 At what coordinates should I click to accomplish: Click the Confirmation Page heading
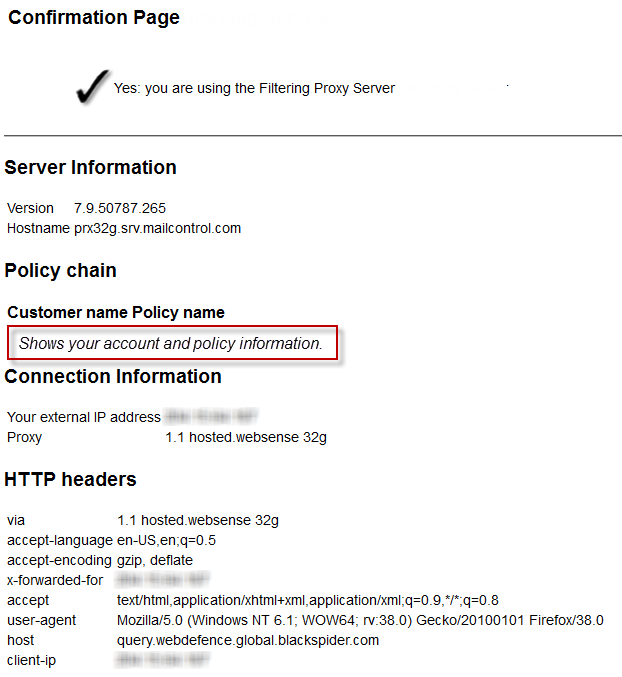pyautogui.click(x=94, y=18)
